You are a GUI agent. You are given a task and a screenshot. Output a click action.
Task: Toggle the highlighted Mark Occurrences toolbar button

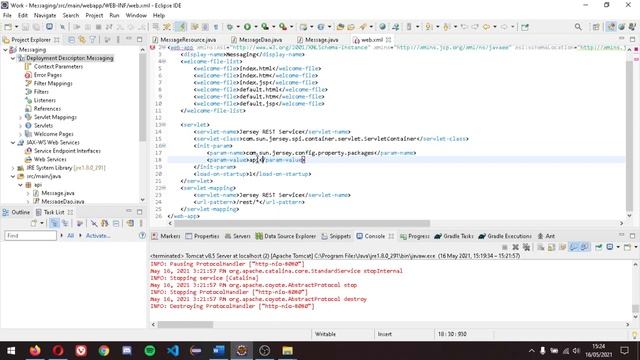tap(181, 27)
